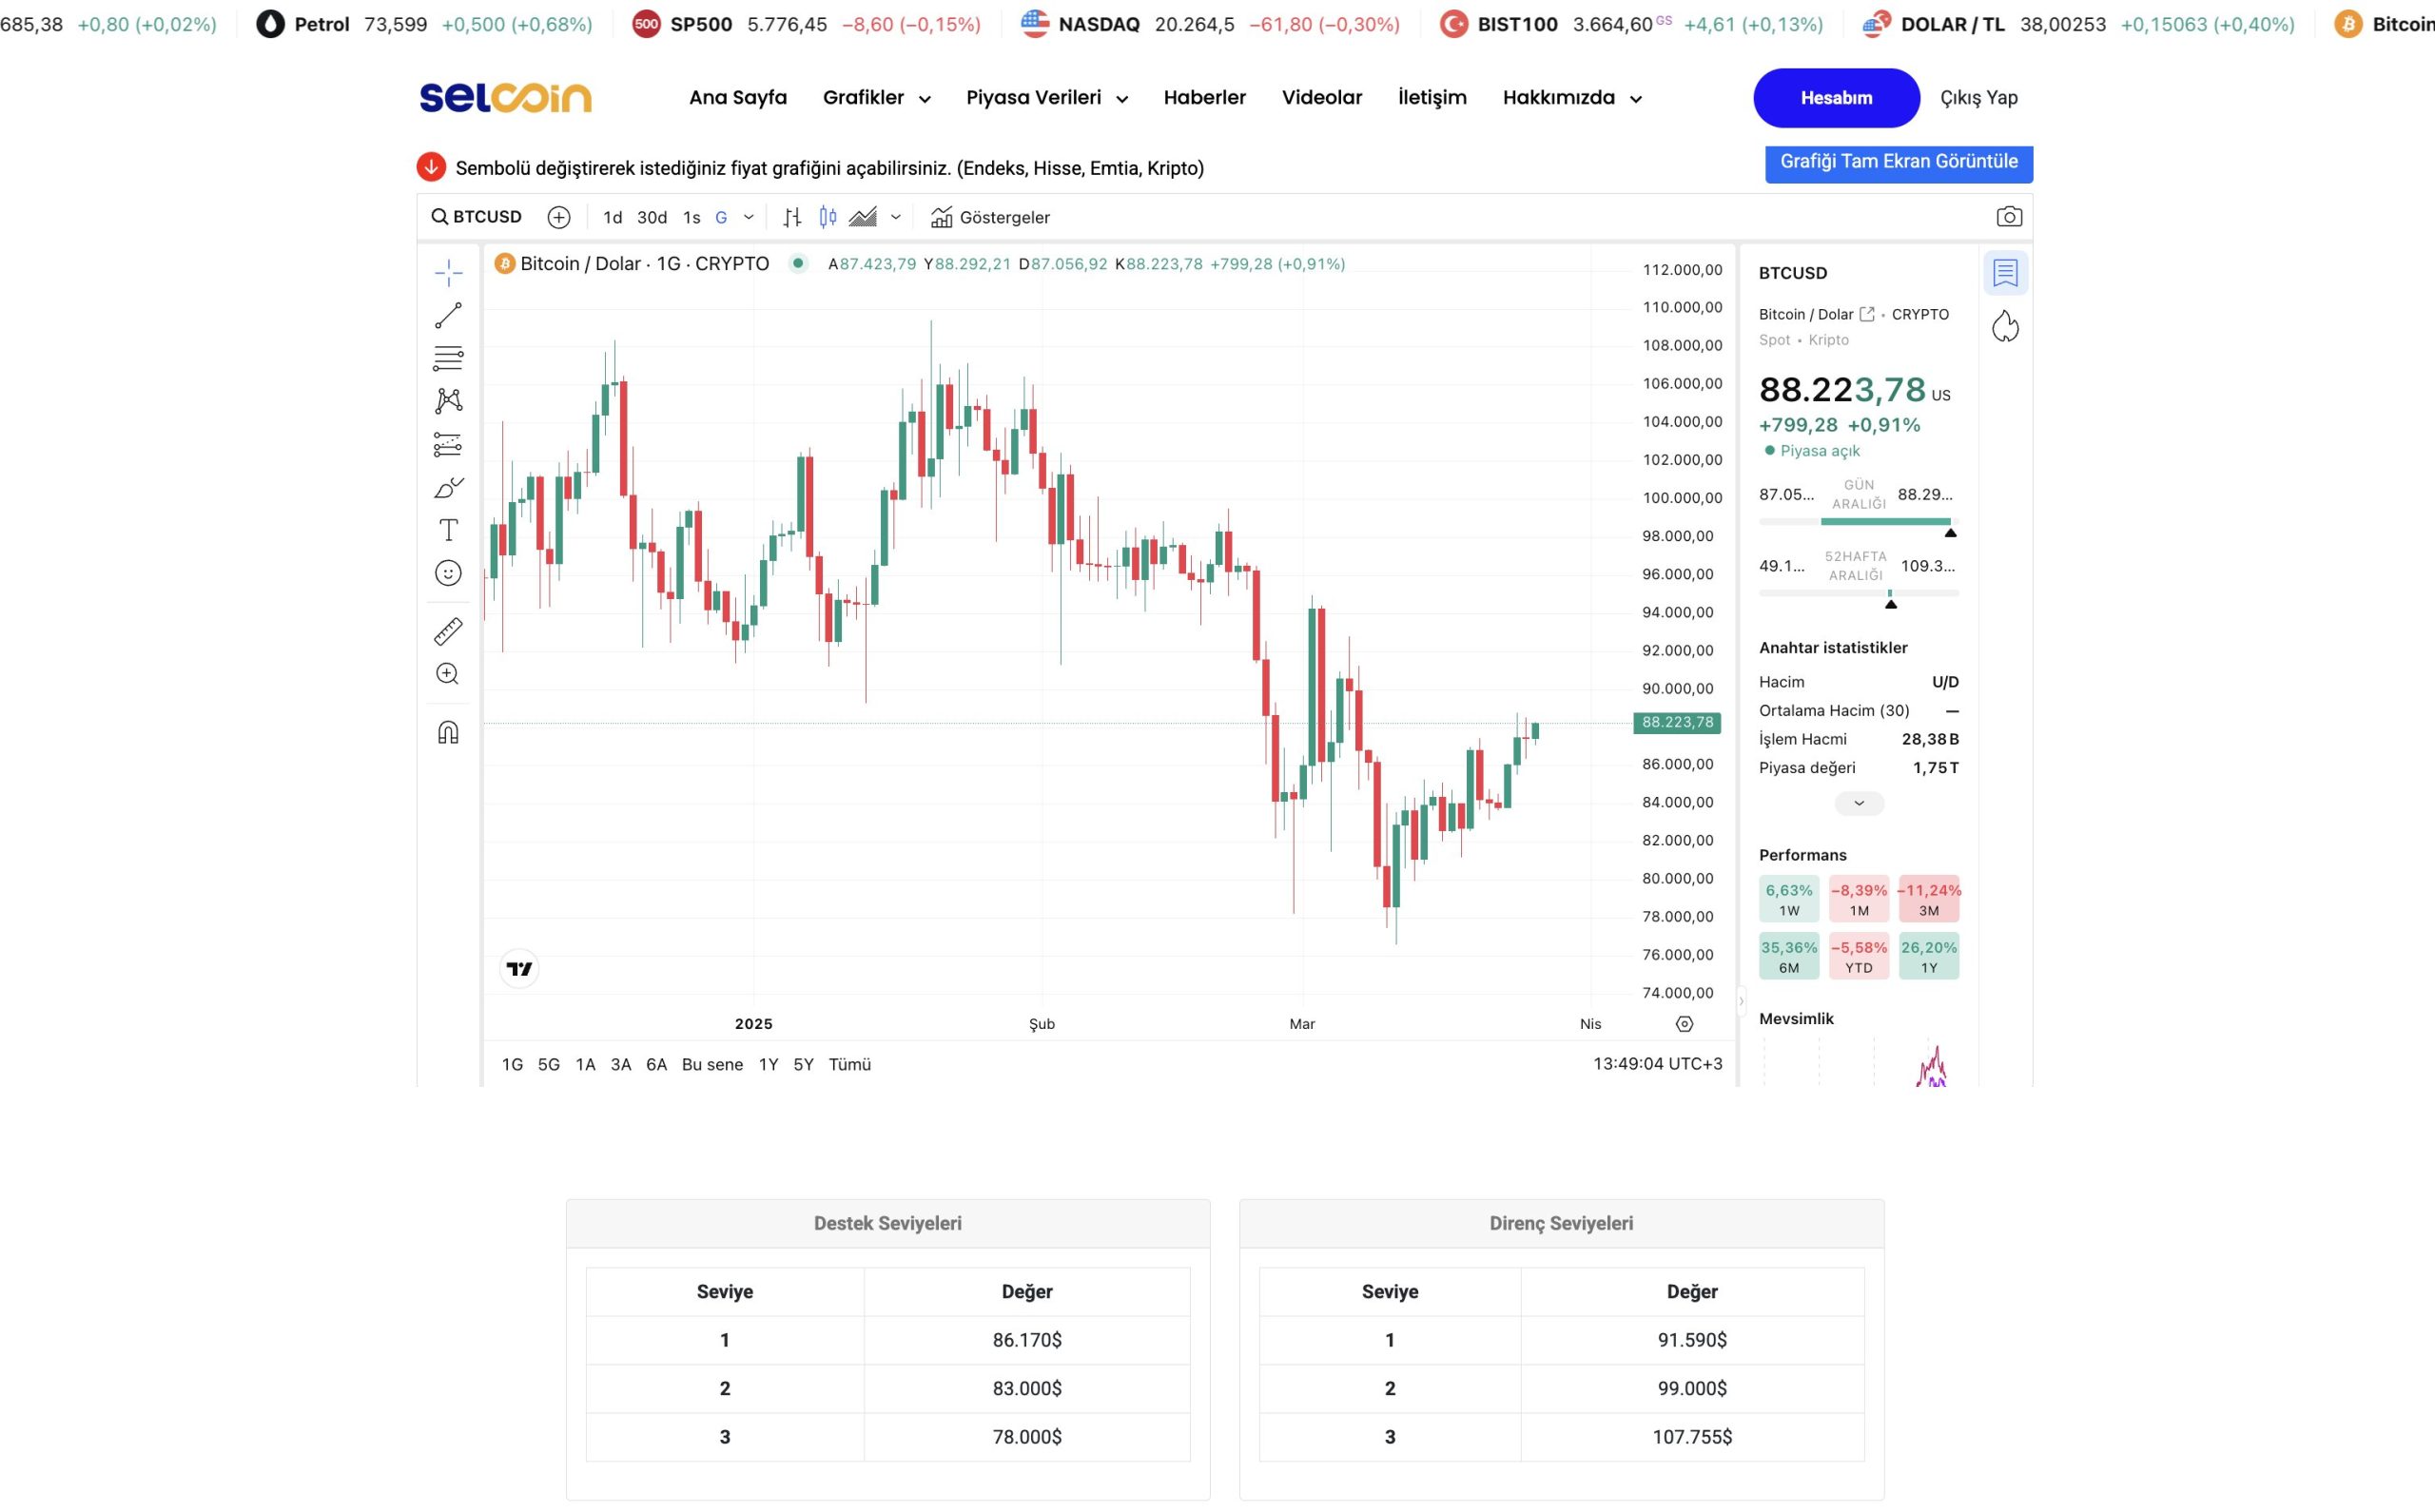Toggle the magnet mode icon
This screenshot has height=1512, width=2435.
(448, 733)
